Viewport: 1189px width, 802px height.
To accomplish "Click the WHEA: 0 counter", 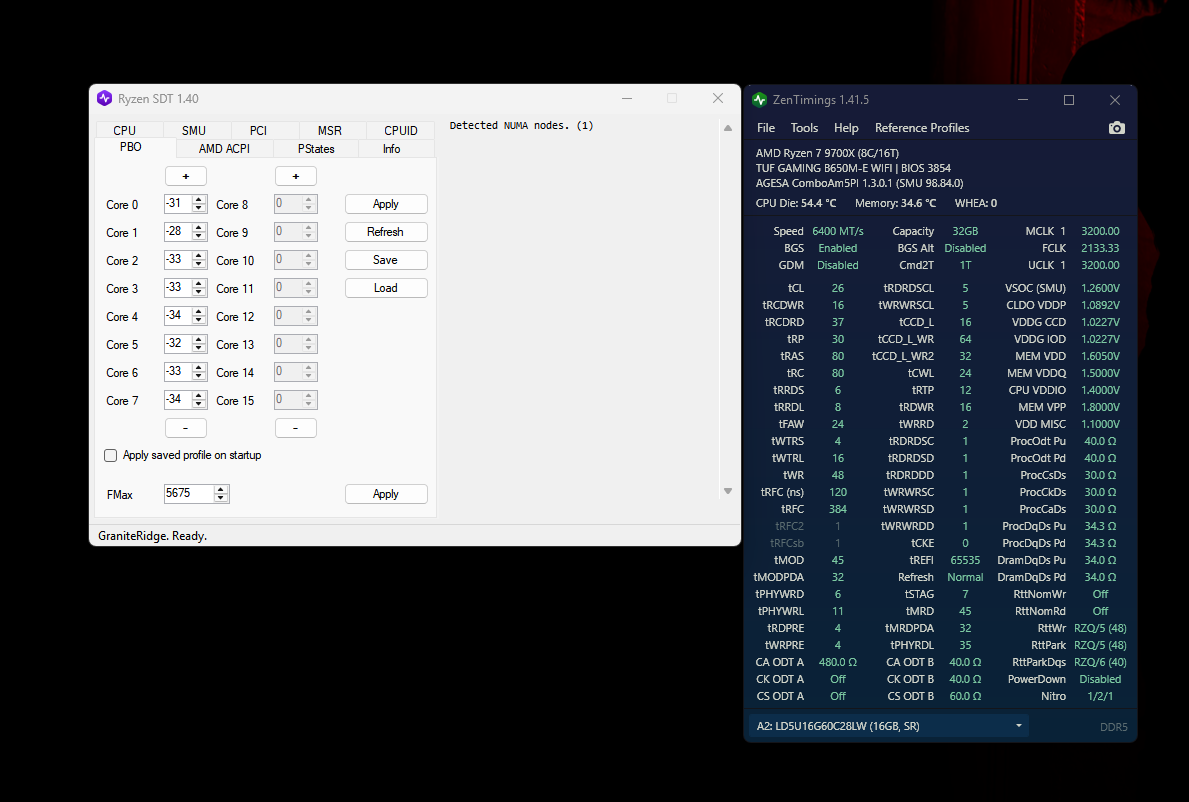I will pyautogui.click(x=976, y=203).
